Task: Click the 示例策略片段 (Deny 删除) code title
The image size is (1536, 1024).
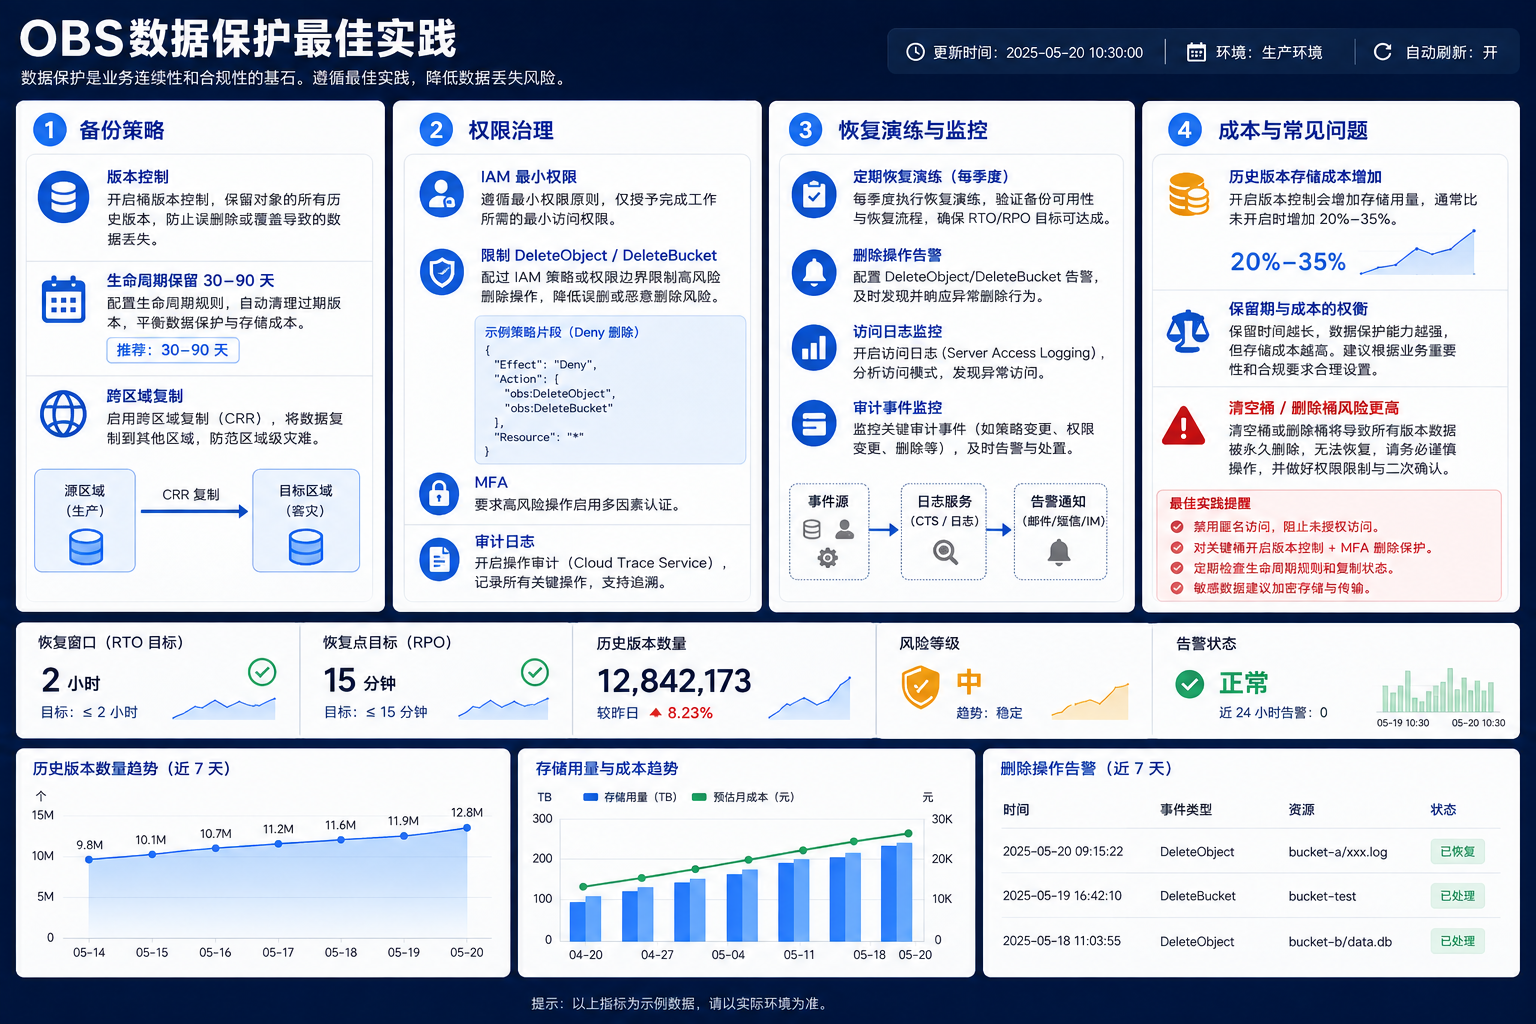Action: coord(562,332)
